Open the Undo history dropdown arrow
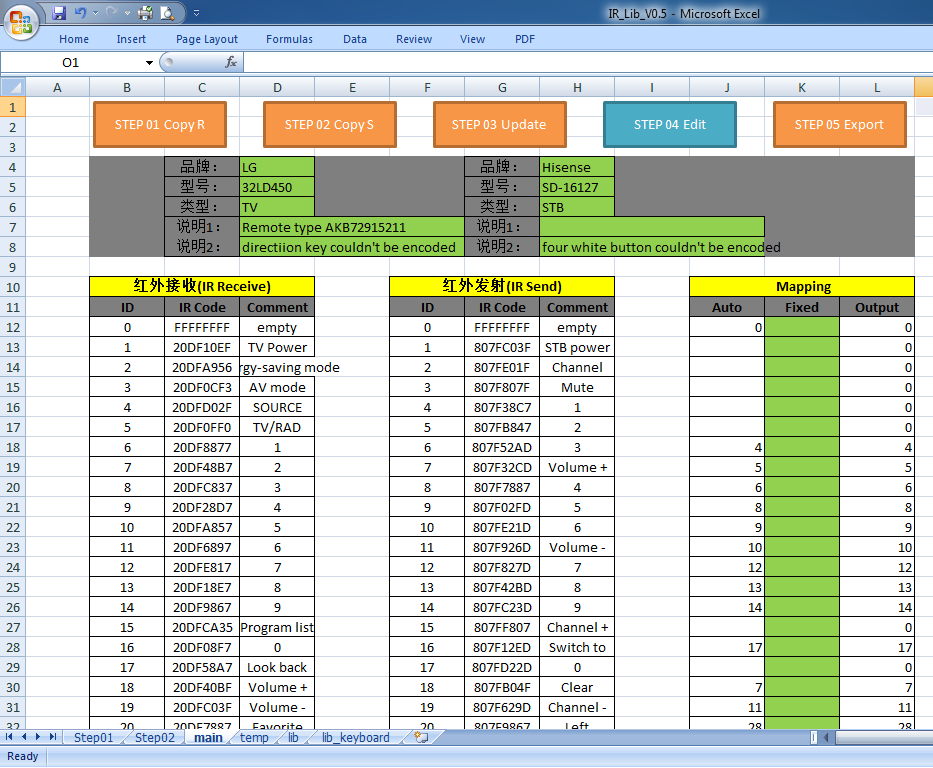Viewport: 933px width, 768px height. [x=95, y=13]
